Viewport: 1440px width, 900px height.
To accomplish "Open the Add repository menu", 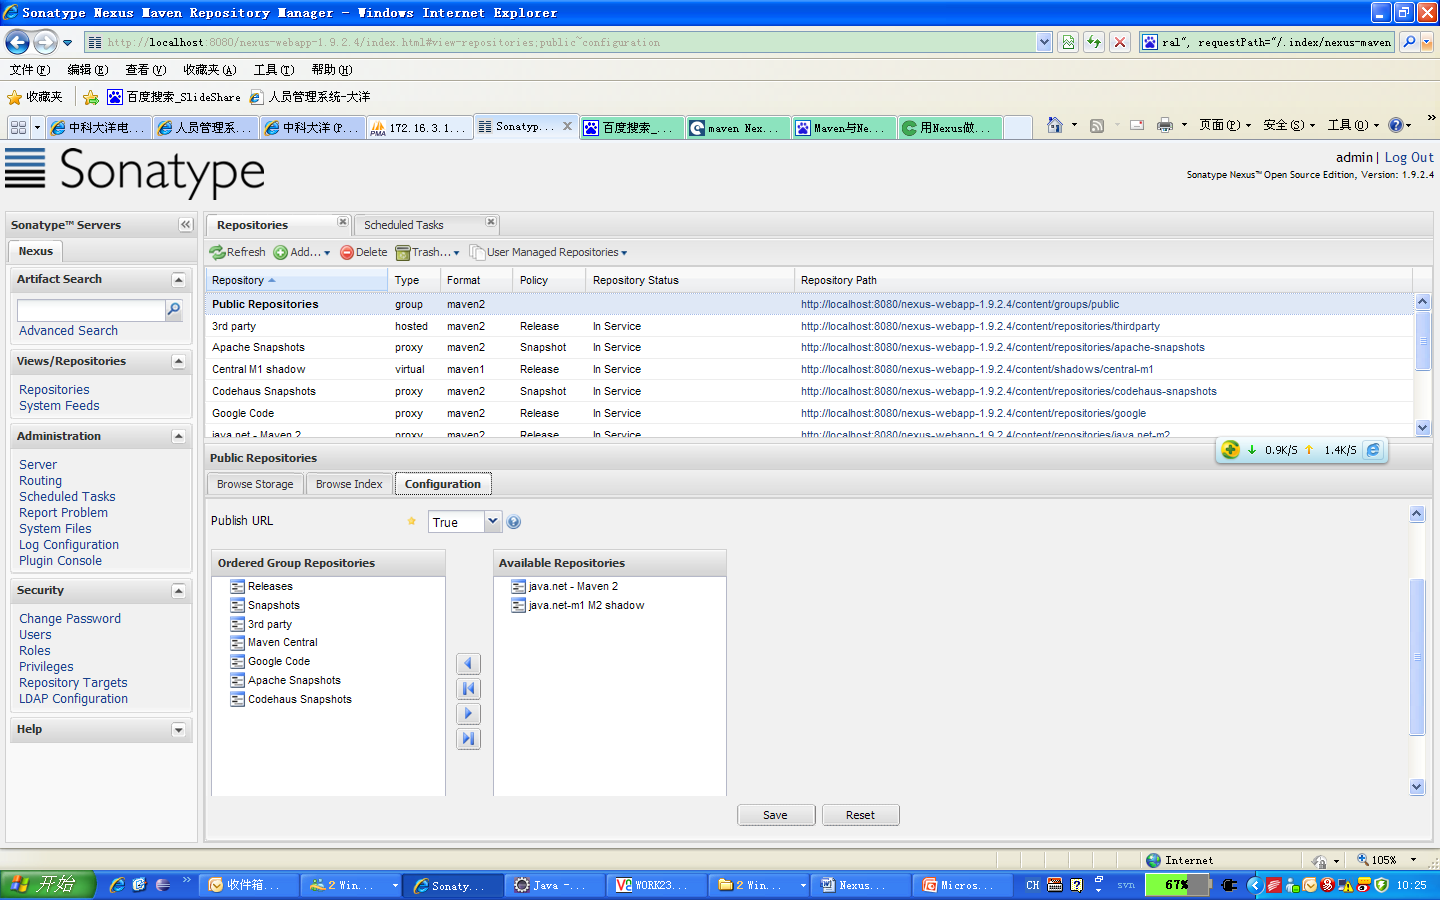I will click(x=302, y=252).
